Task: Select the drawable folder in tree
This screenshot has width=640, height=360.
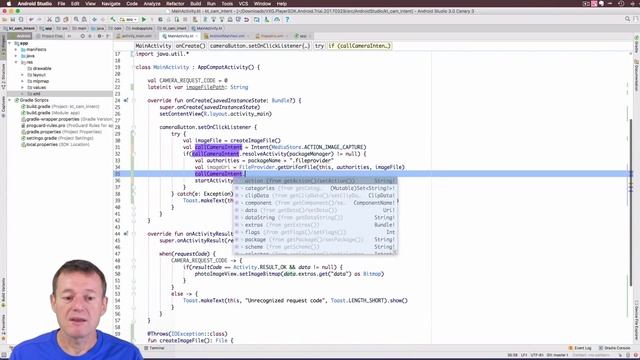Action: click(x=39, y=69)
